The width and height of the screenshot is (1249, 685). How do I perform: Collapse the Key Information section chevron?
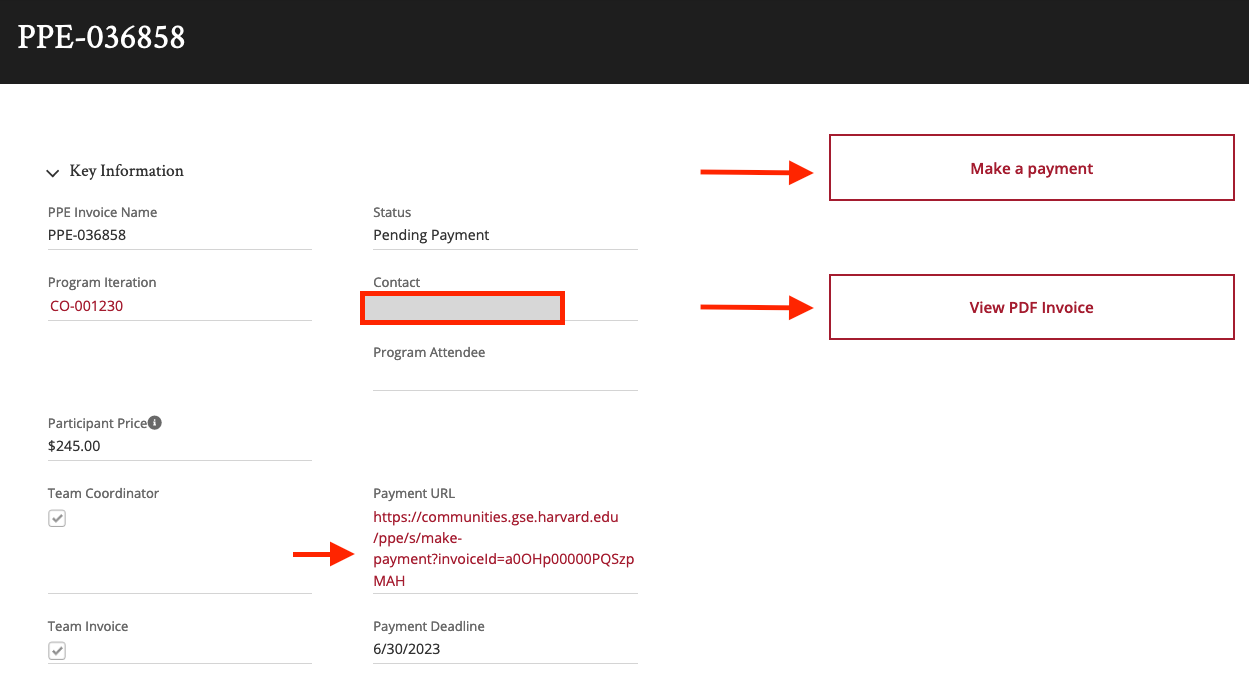53,173
